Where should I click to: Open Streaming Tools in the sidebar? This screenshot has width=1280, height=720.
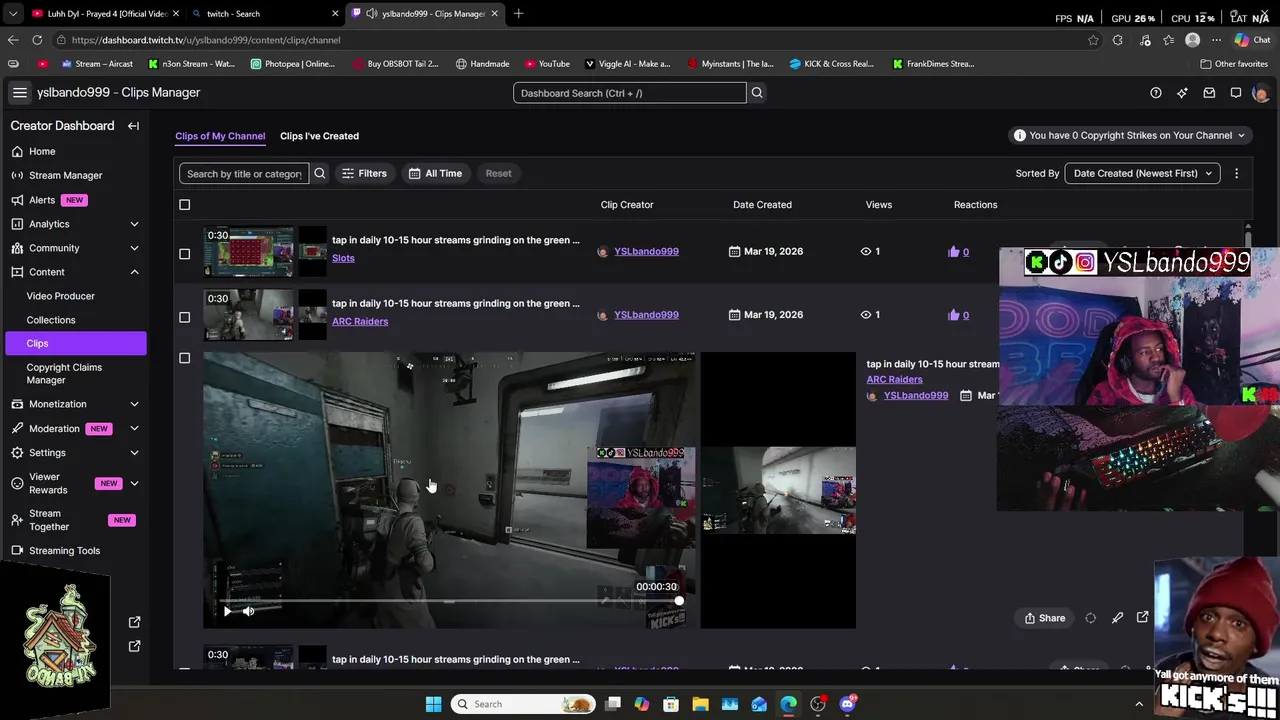tap(64, 550)
